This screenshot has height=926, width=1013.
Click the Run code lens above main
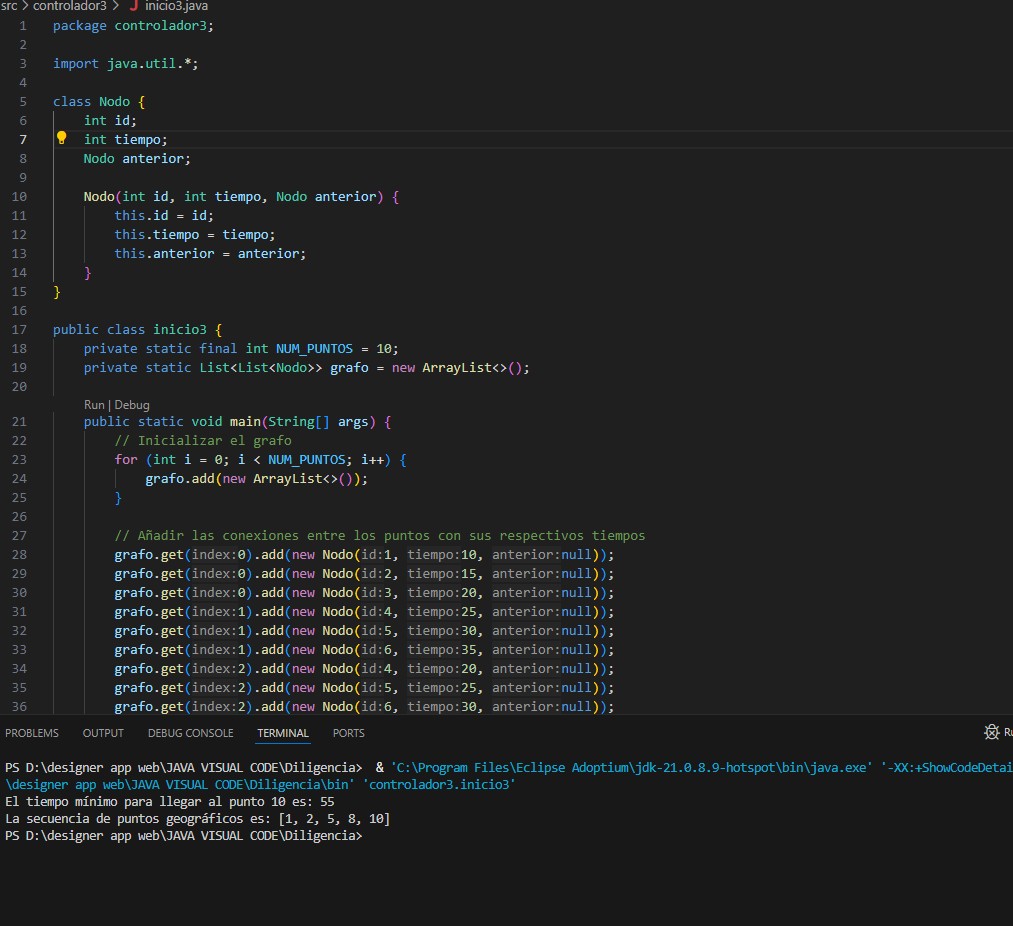point(94,405)
